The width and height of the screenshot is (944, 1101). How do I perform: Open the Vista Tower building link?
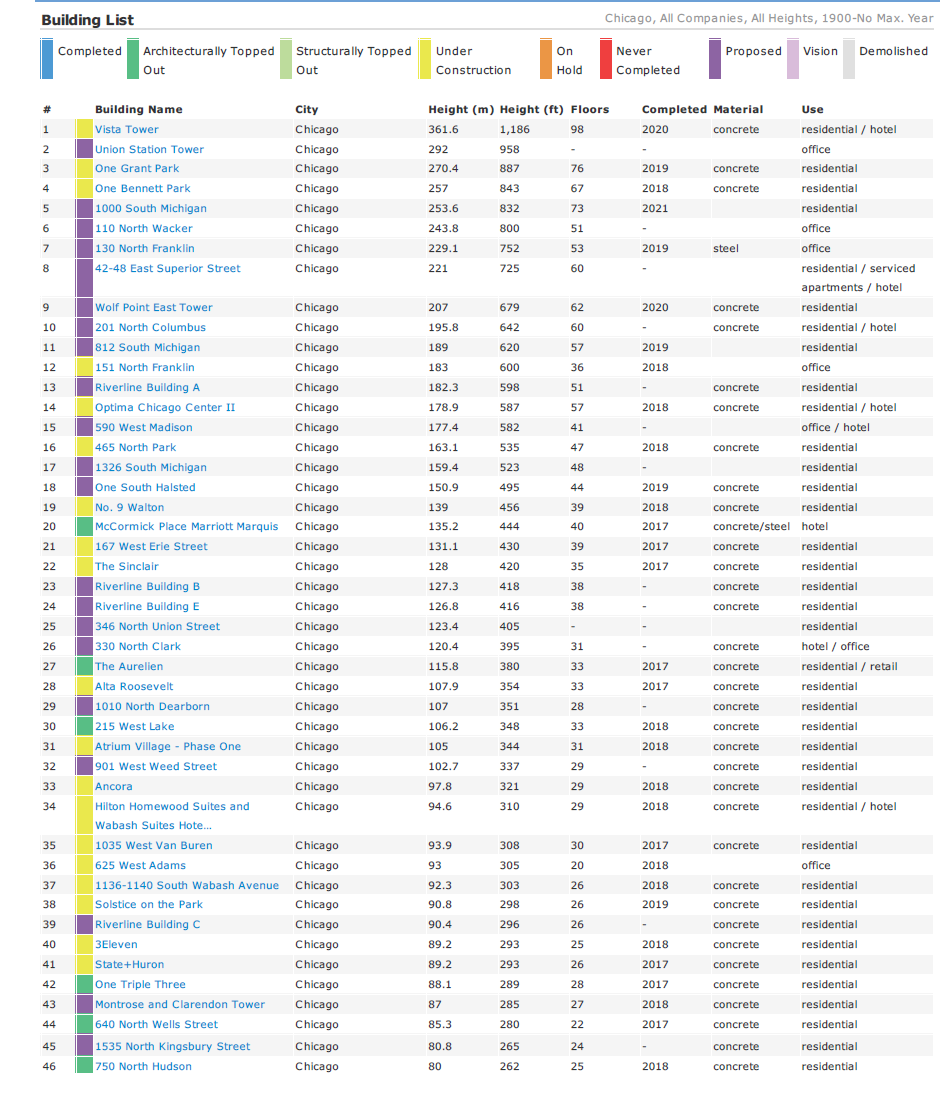[x=126, y=129]
